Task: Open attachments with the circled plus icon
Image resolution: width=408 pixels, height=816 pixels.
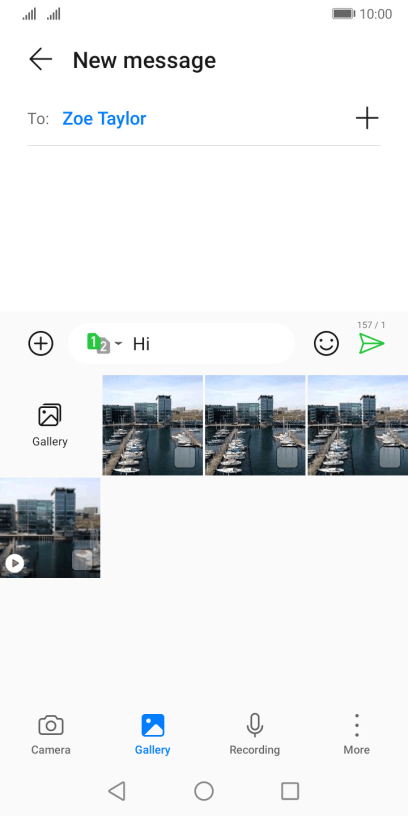Action: 41,343
